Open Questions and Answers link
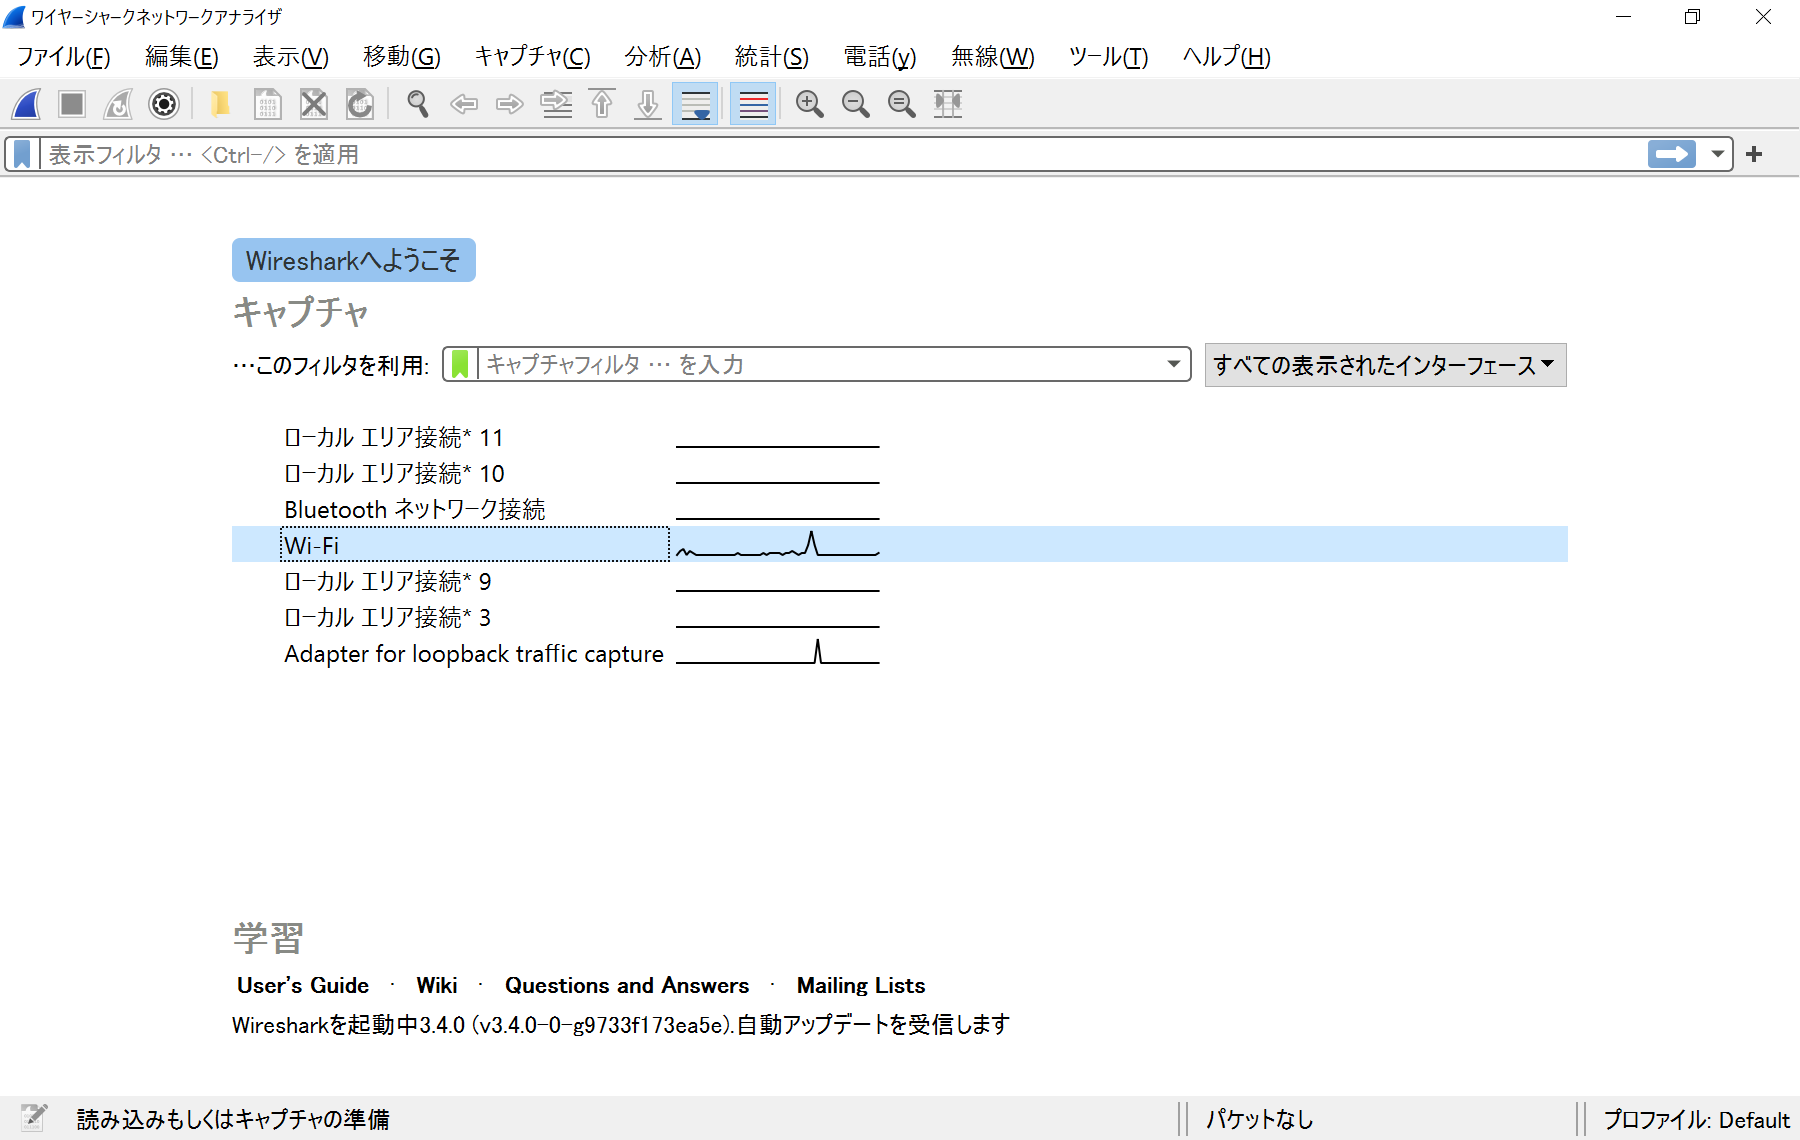Screen dimensions: 1800x1140 point(627,985)
